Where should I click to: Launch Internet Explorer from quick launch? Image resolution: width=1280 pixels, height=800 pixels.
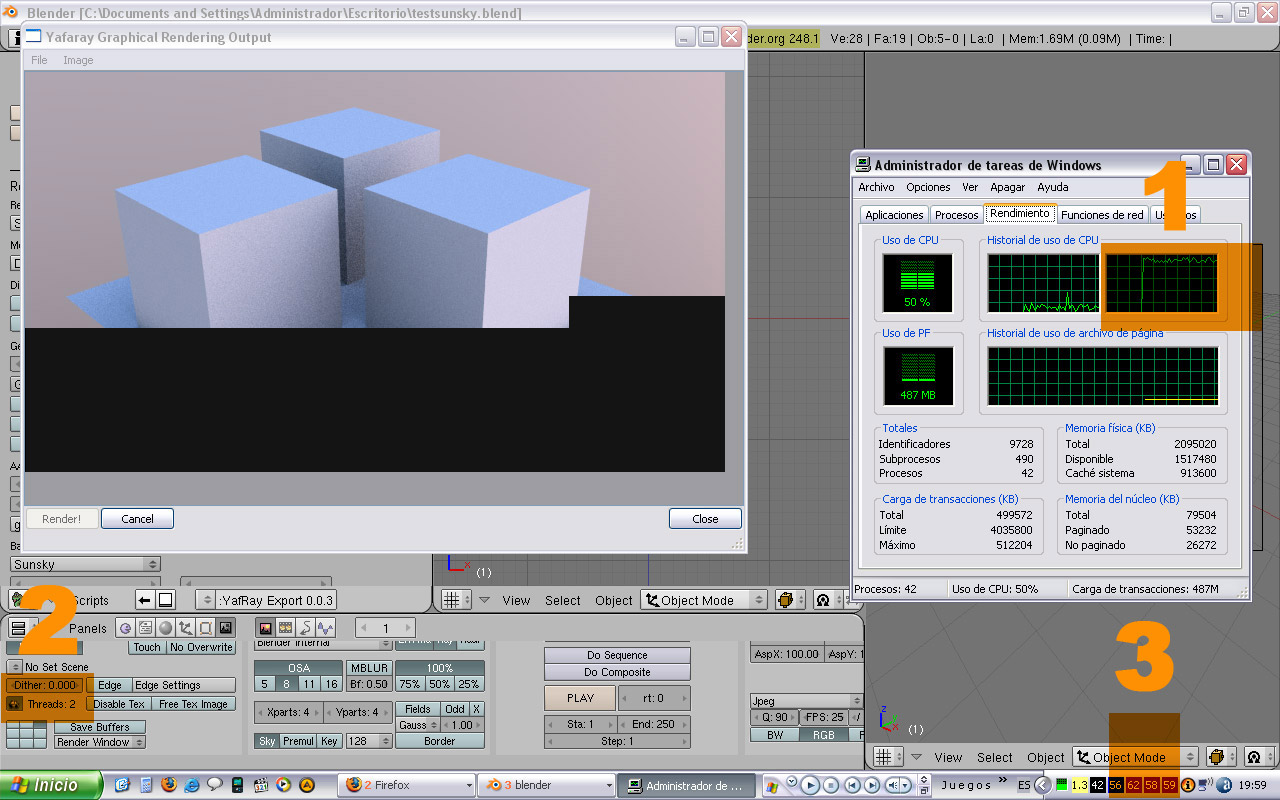191,785
